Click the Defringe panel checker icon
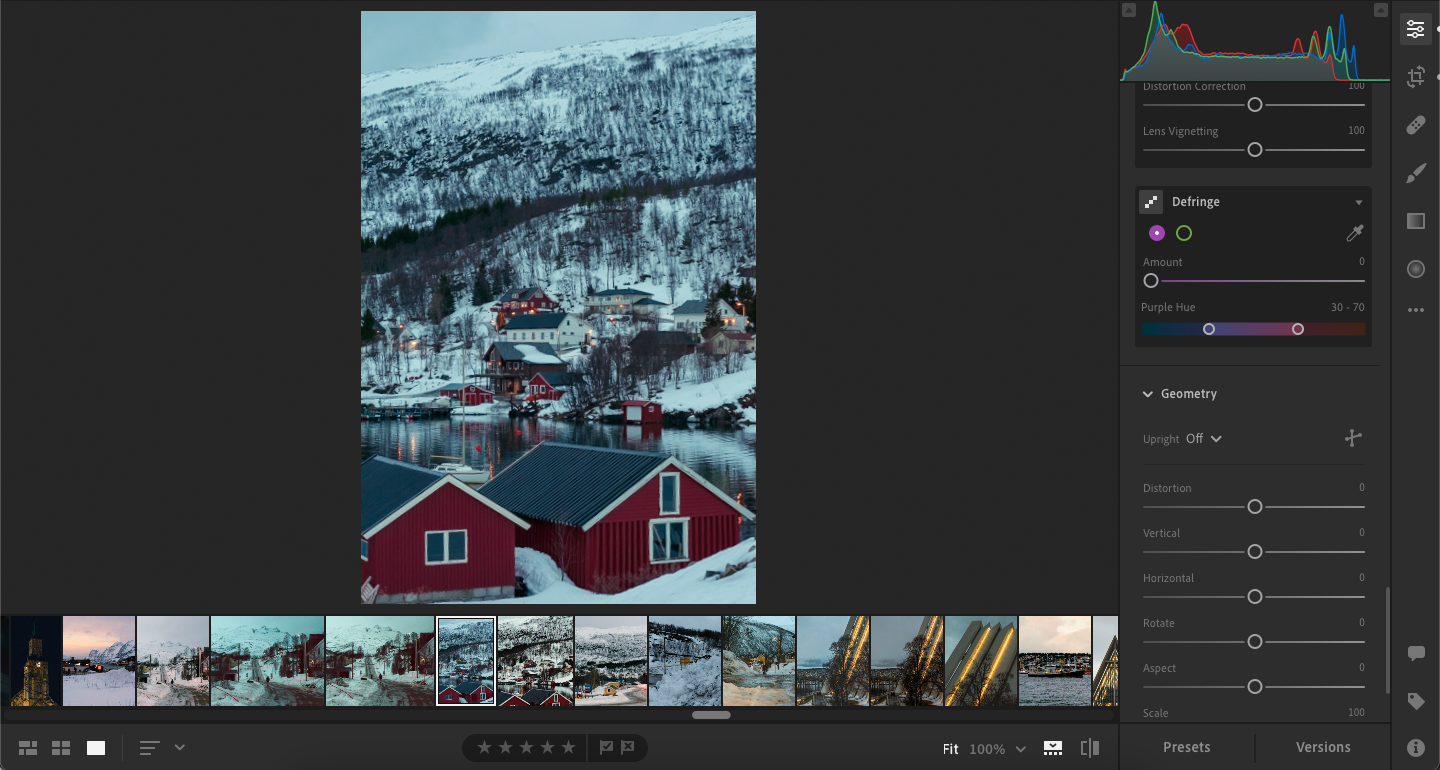Viewport: 1440px width, 770px height. [x=1151, y=202]
